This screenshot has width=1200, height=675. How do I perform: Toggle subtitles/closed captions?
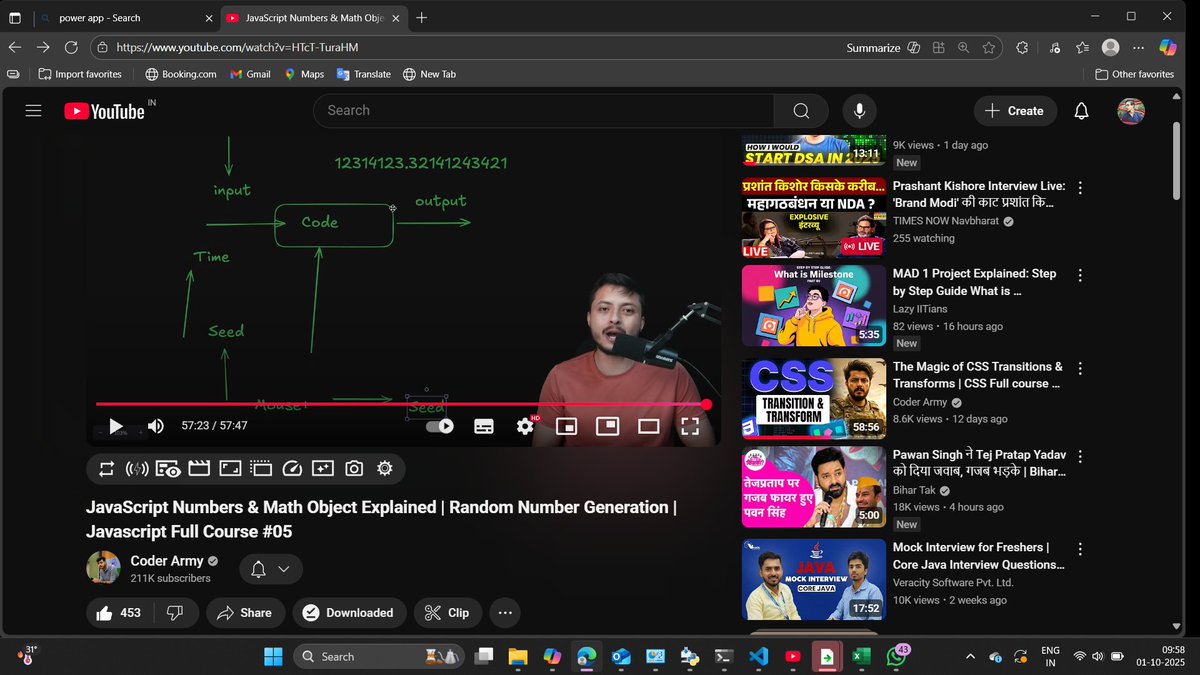(x=483, y=426)
